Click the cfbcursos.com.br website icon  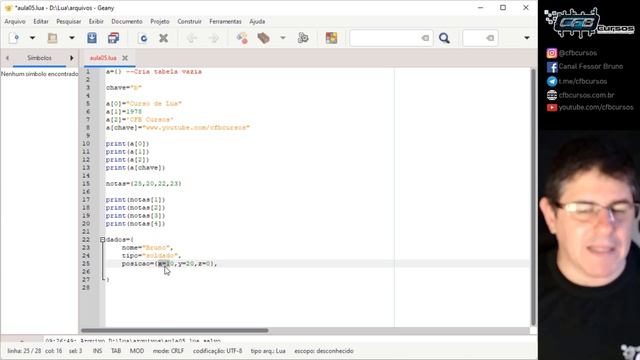(552, 95)
